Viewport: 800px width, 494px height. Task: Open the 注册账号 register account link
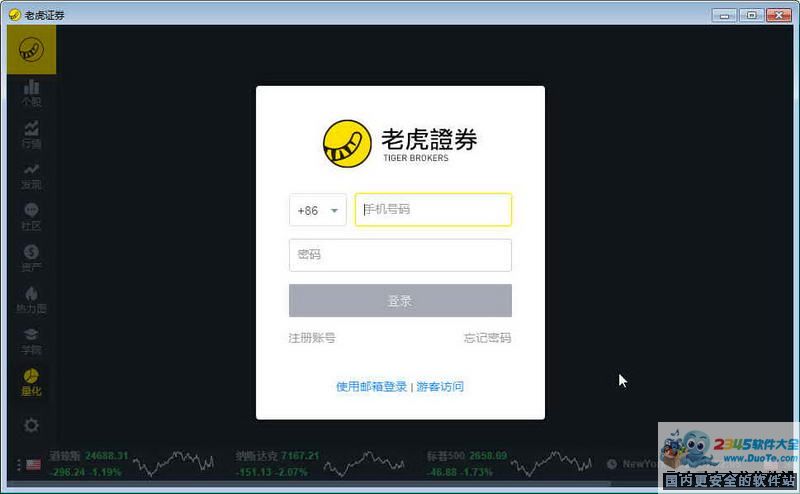[312, 338]
